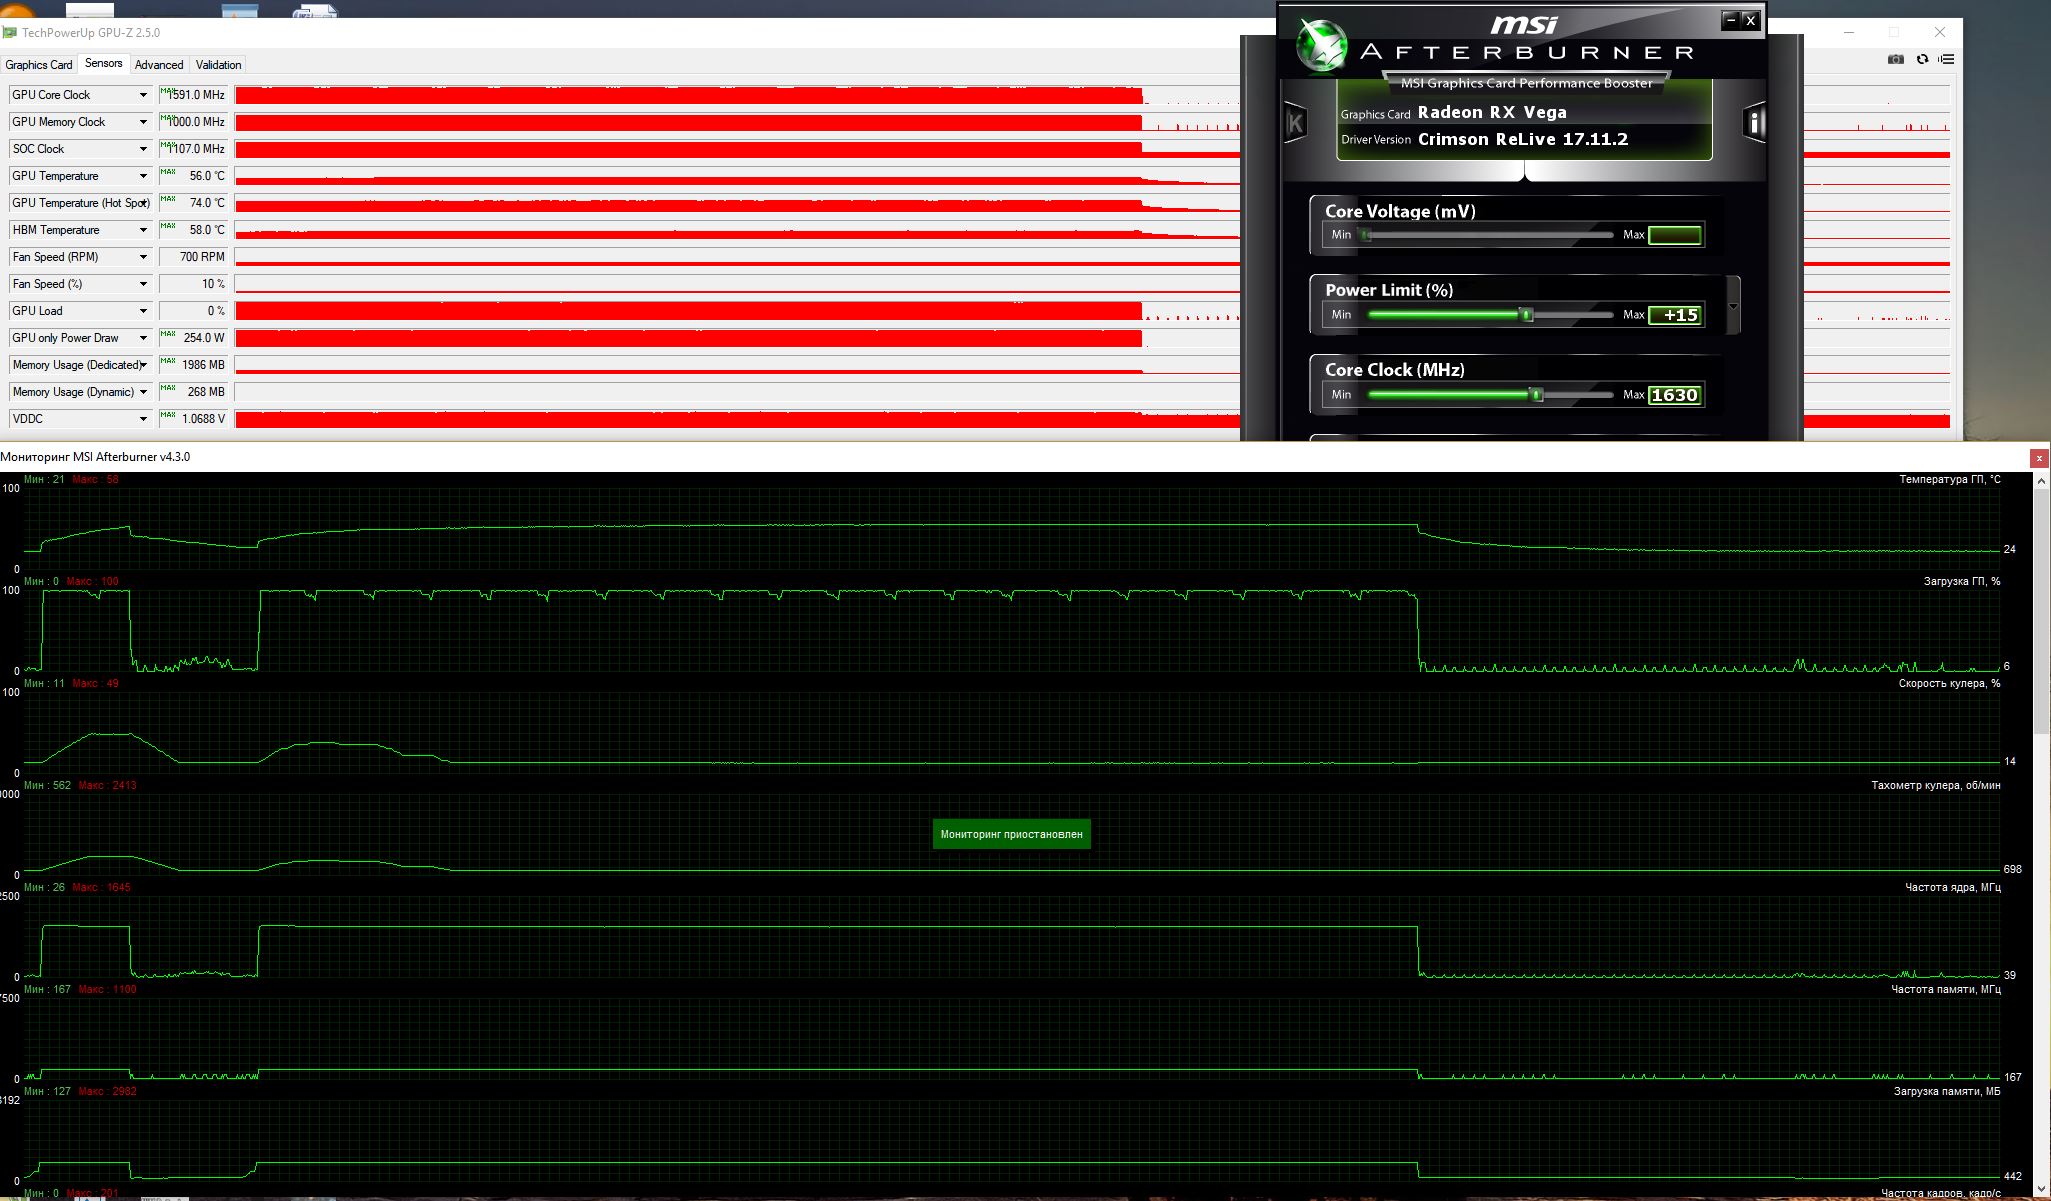Screen dimensions: 2051x1201
Task: Open Afterburner Kombustor K button
Action: 1295,123
